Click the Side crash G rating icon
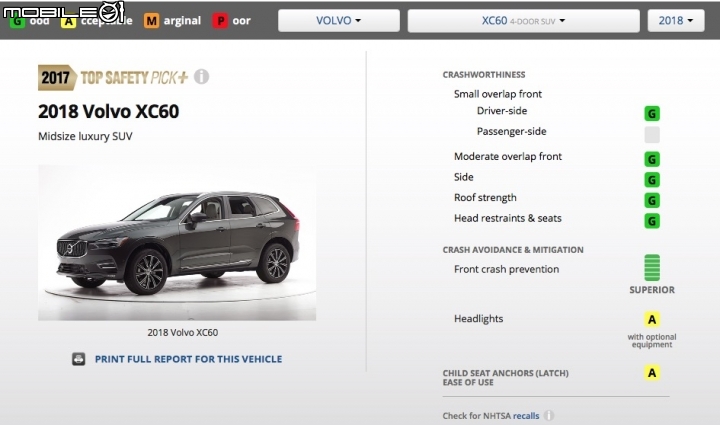Viewport: 720px width, 425px height. point(652,180)
